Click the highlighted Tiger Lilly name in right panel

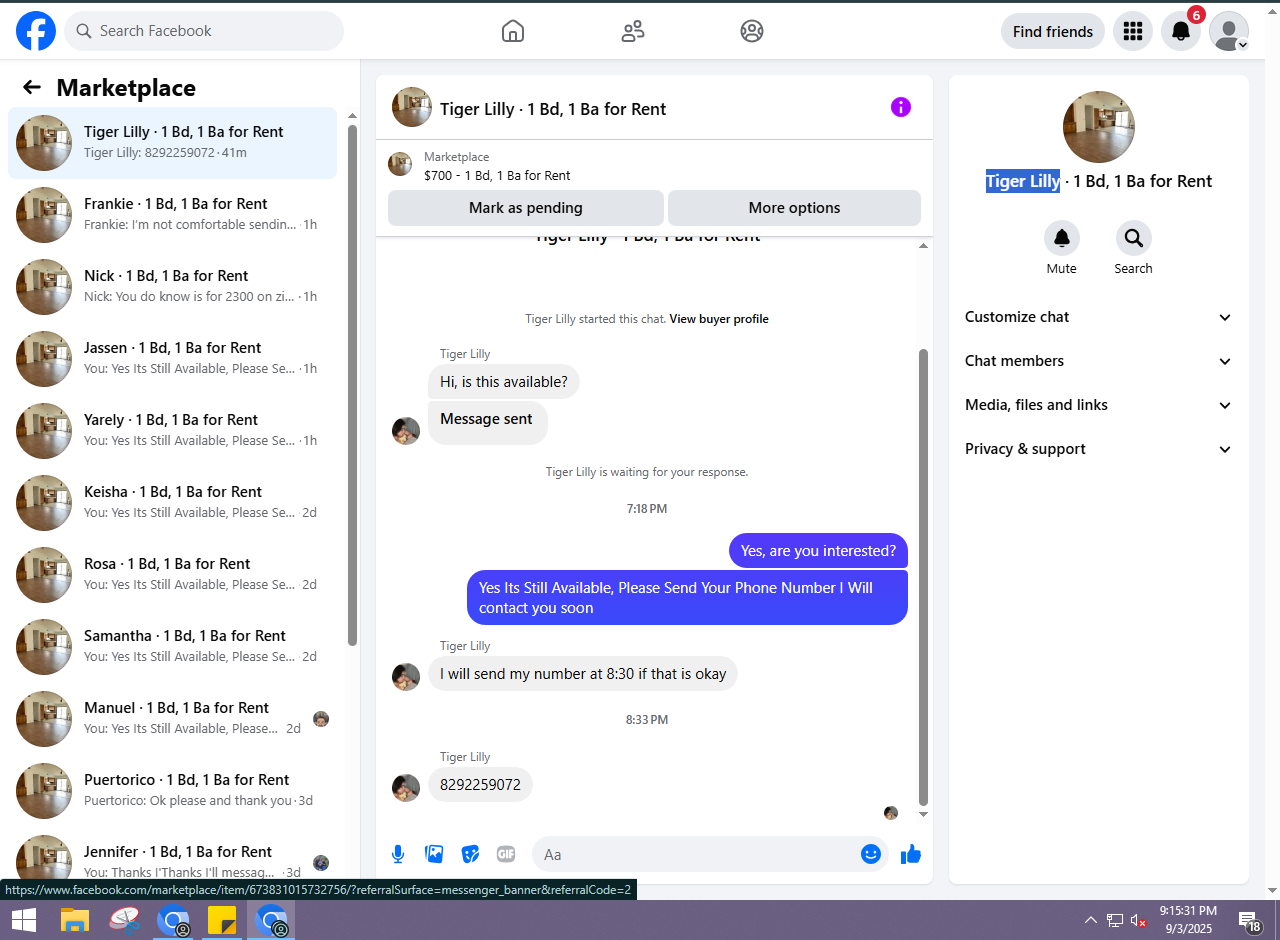click(x=1023, y=181)
